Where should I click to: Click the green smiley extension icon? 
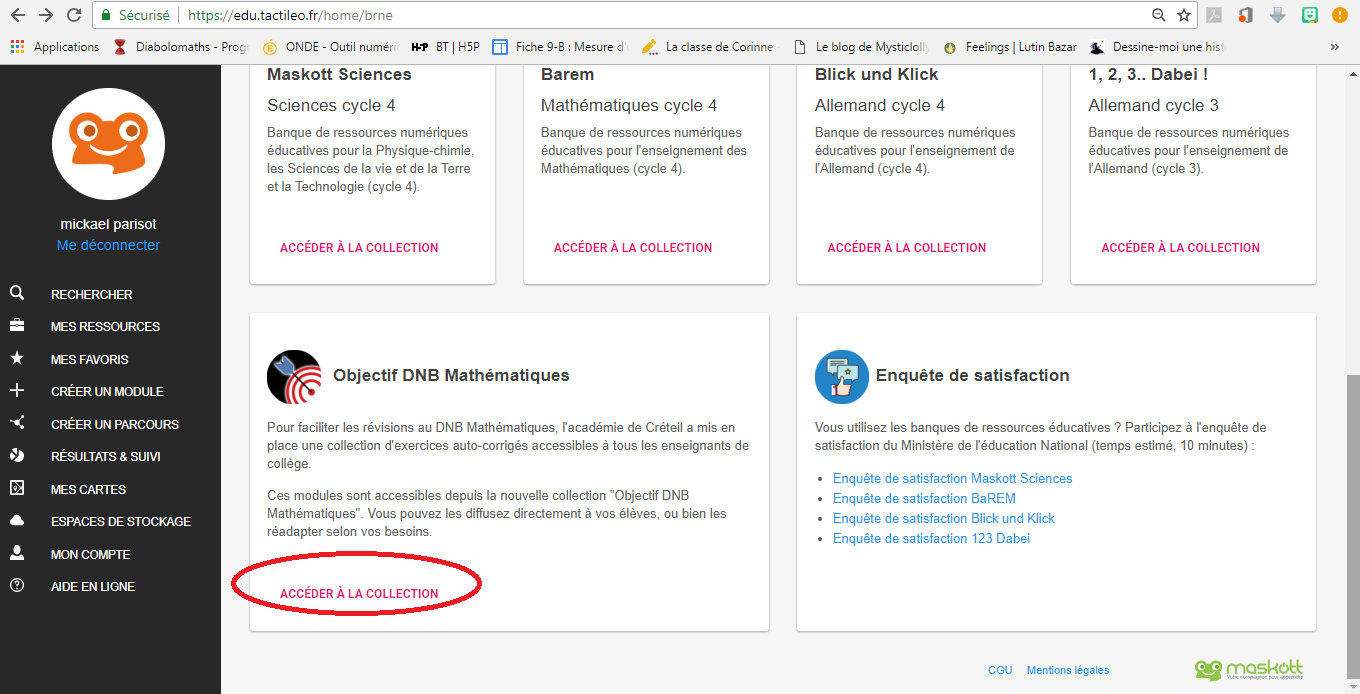pos(1310,15)
